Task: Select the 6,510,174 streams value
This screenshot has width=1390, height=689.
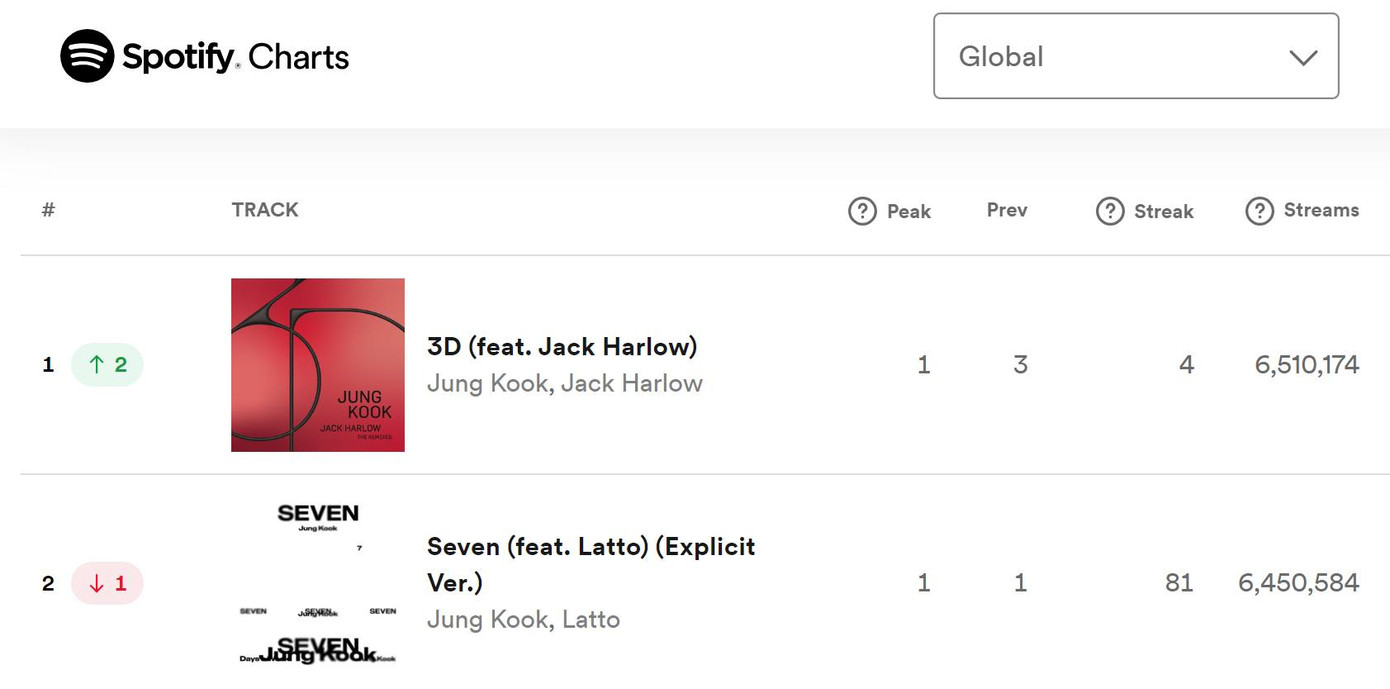Action: (1307, 365)
